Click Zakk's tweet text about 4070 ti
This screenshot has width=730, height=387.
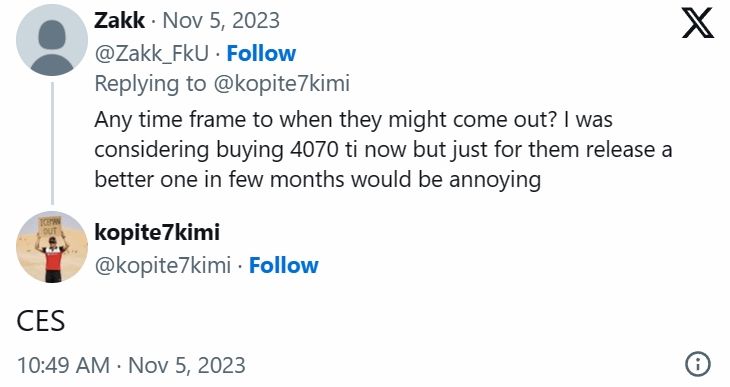pos(383,149)
